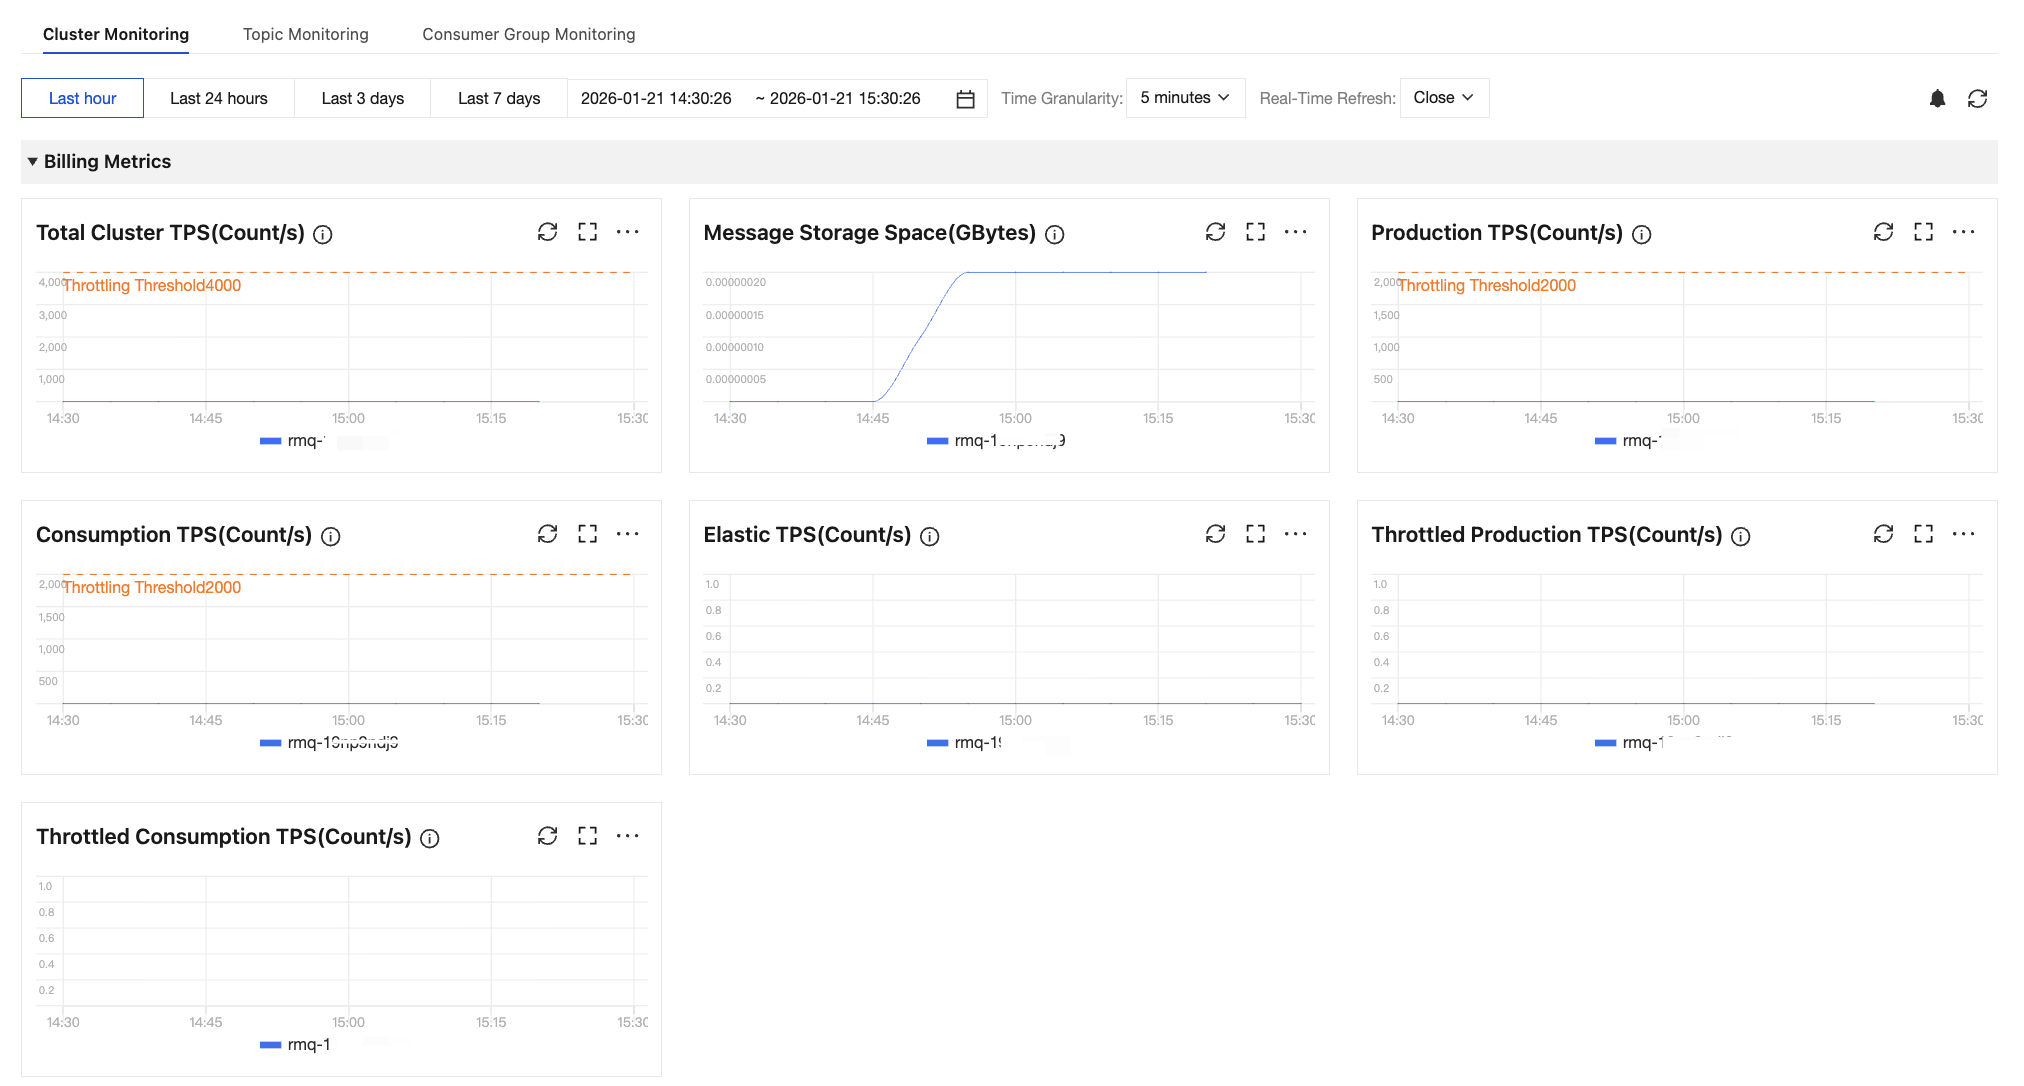2024x1086 pixels.
Task: Open more options for Throttled Consumption TPS
Action: pos(627,836)
